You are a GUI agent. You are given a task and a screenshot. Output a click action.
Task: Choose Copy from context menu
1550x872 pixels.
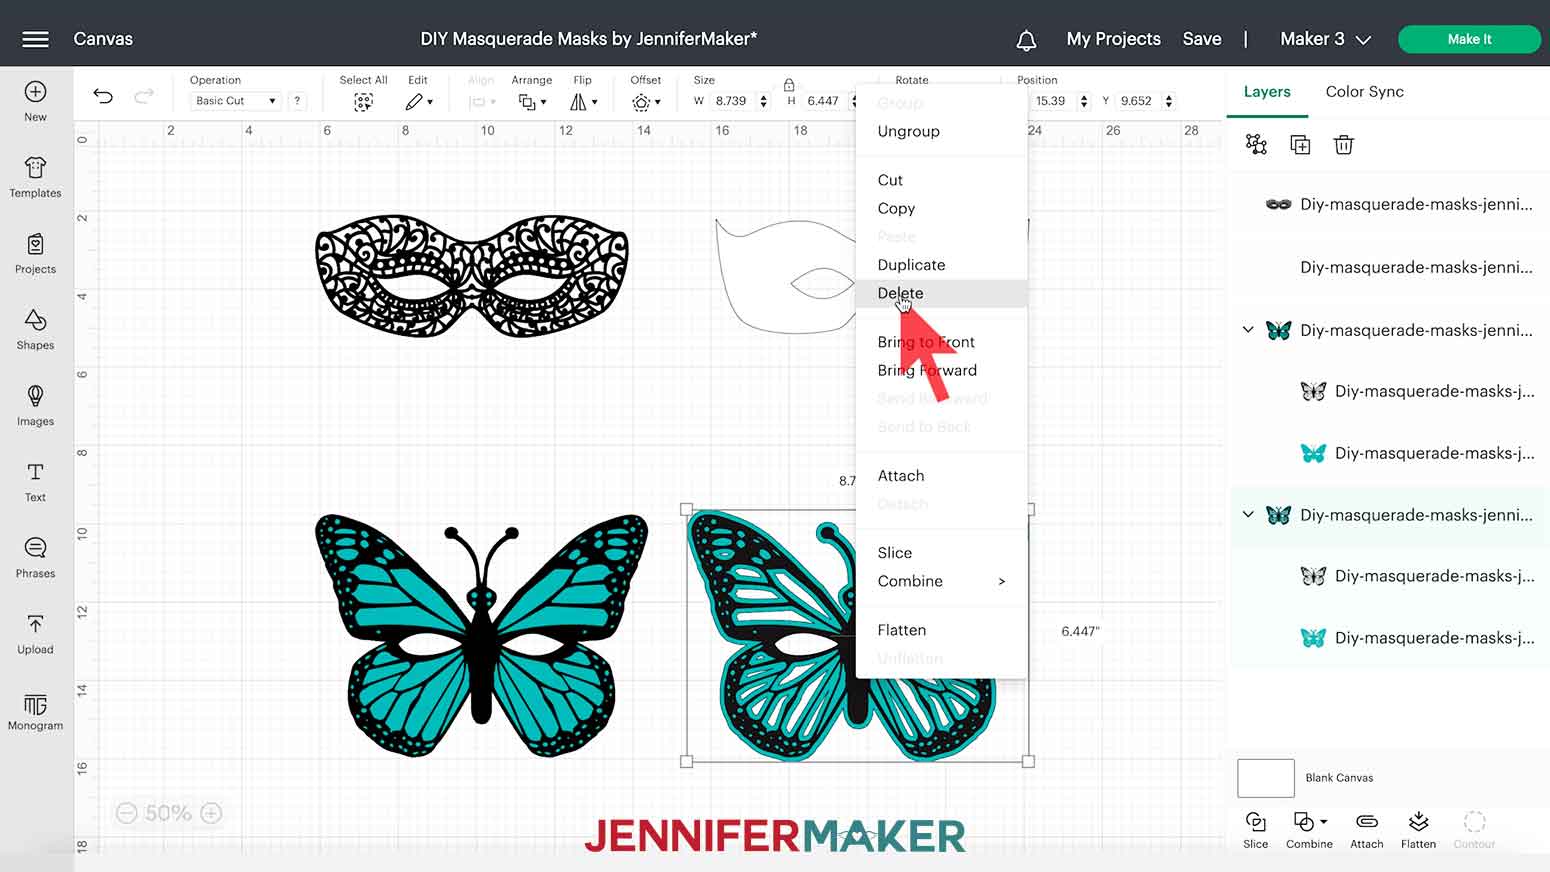(x=896, y=208)
